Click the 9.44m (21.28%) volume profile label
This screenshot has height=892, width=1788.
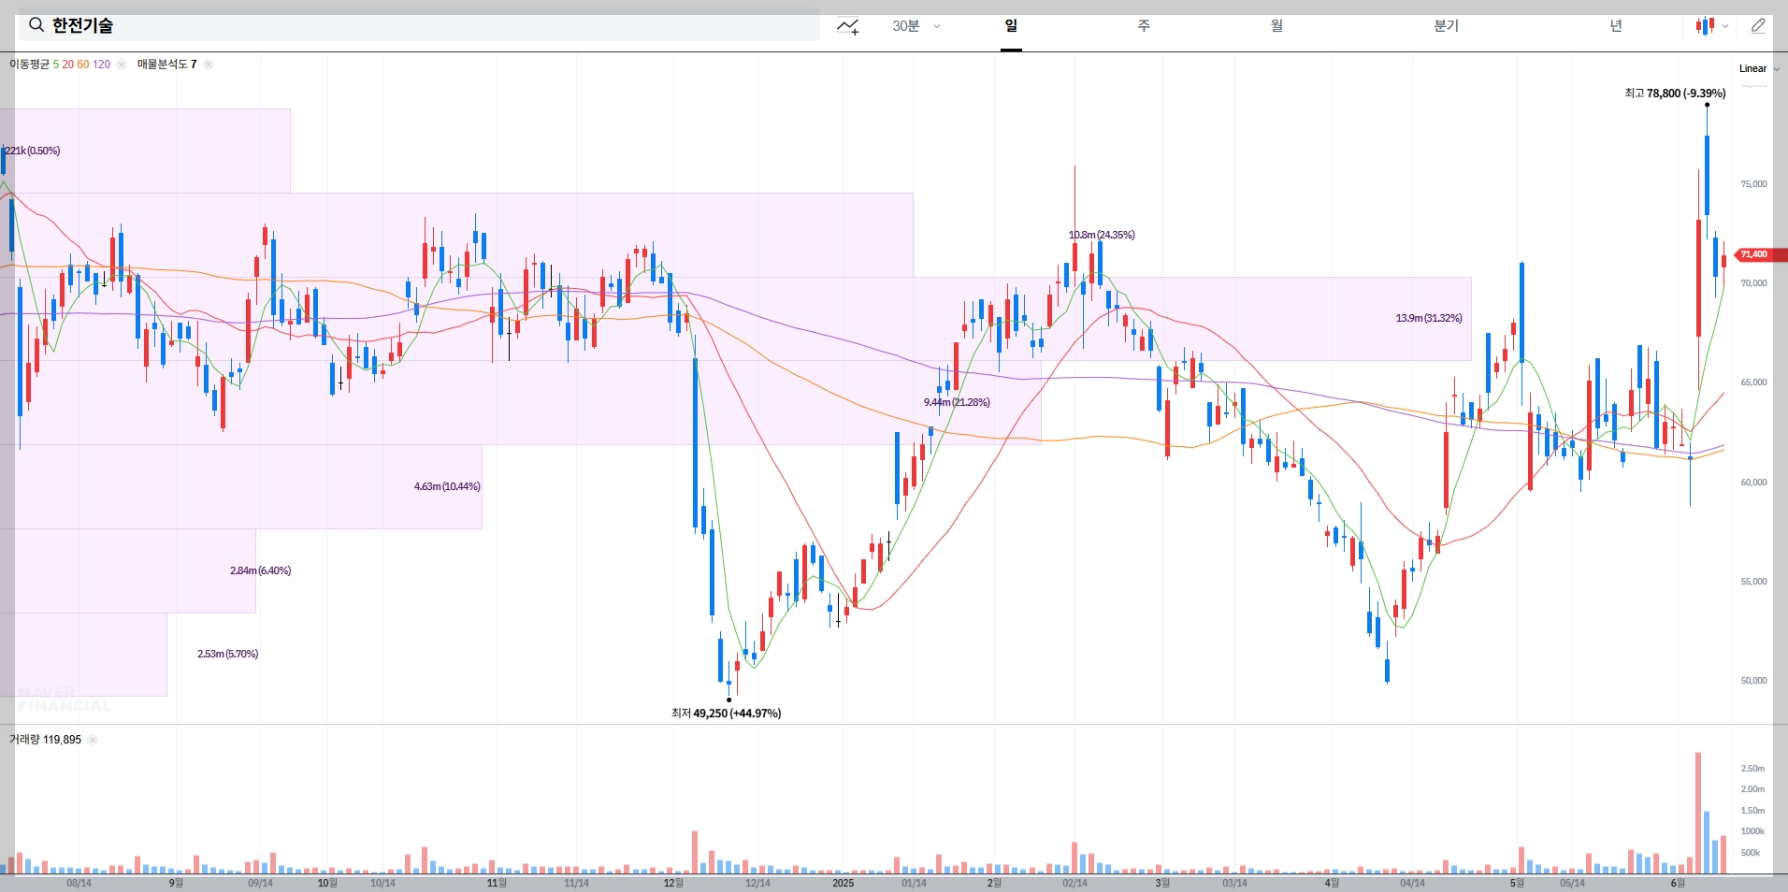pos(957,402)
